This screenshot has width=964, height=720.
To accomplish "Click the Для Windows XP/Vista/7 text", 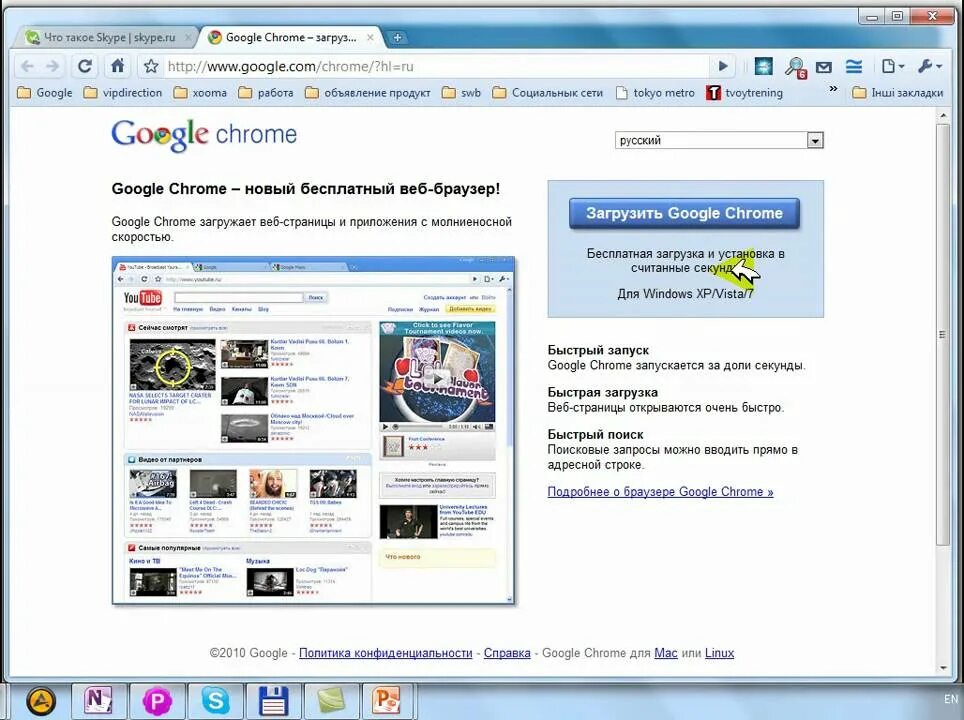I will pyautogui.click(x=685, y=294).
